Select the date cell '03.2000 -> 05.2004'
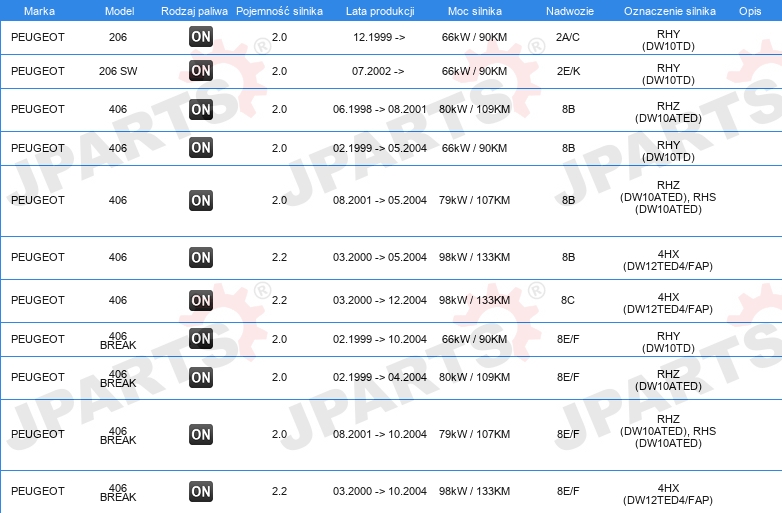Viewport: 782px width, 513px height. tap(380, 257)
